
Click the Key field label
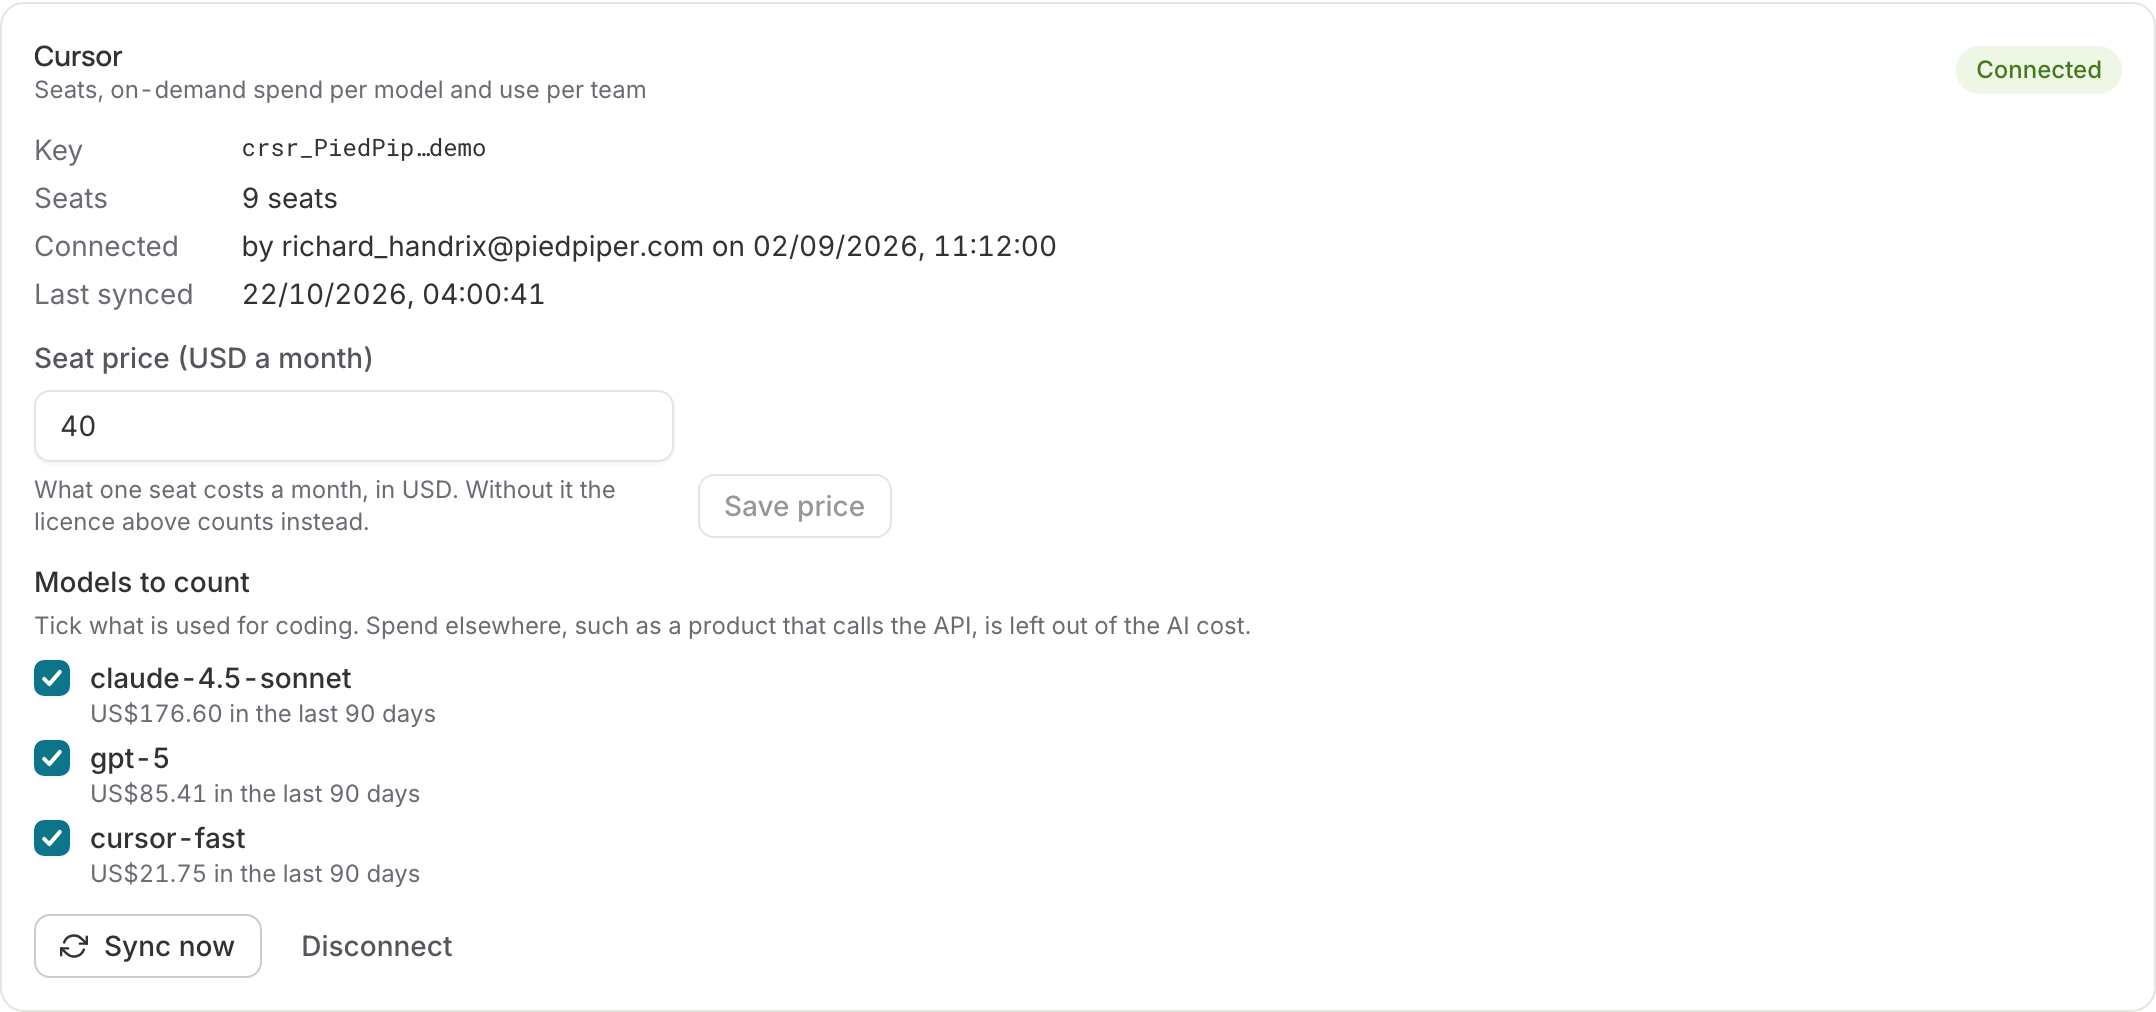(x=58, y=150)
